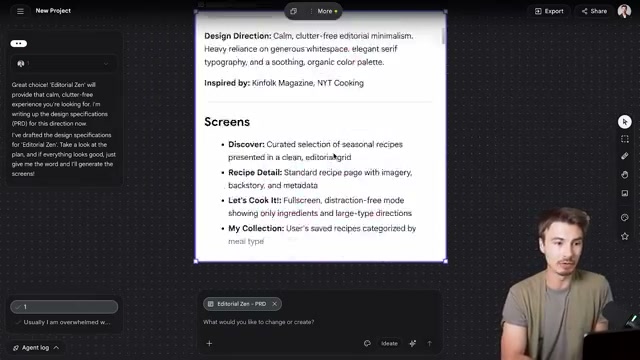The image size is (640, 360).
Task: Focus the 'What would you like to change' input
Action: [x=259, y=322]
